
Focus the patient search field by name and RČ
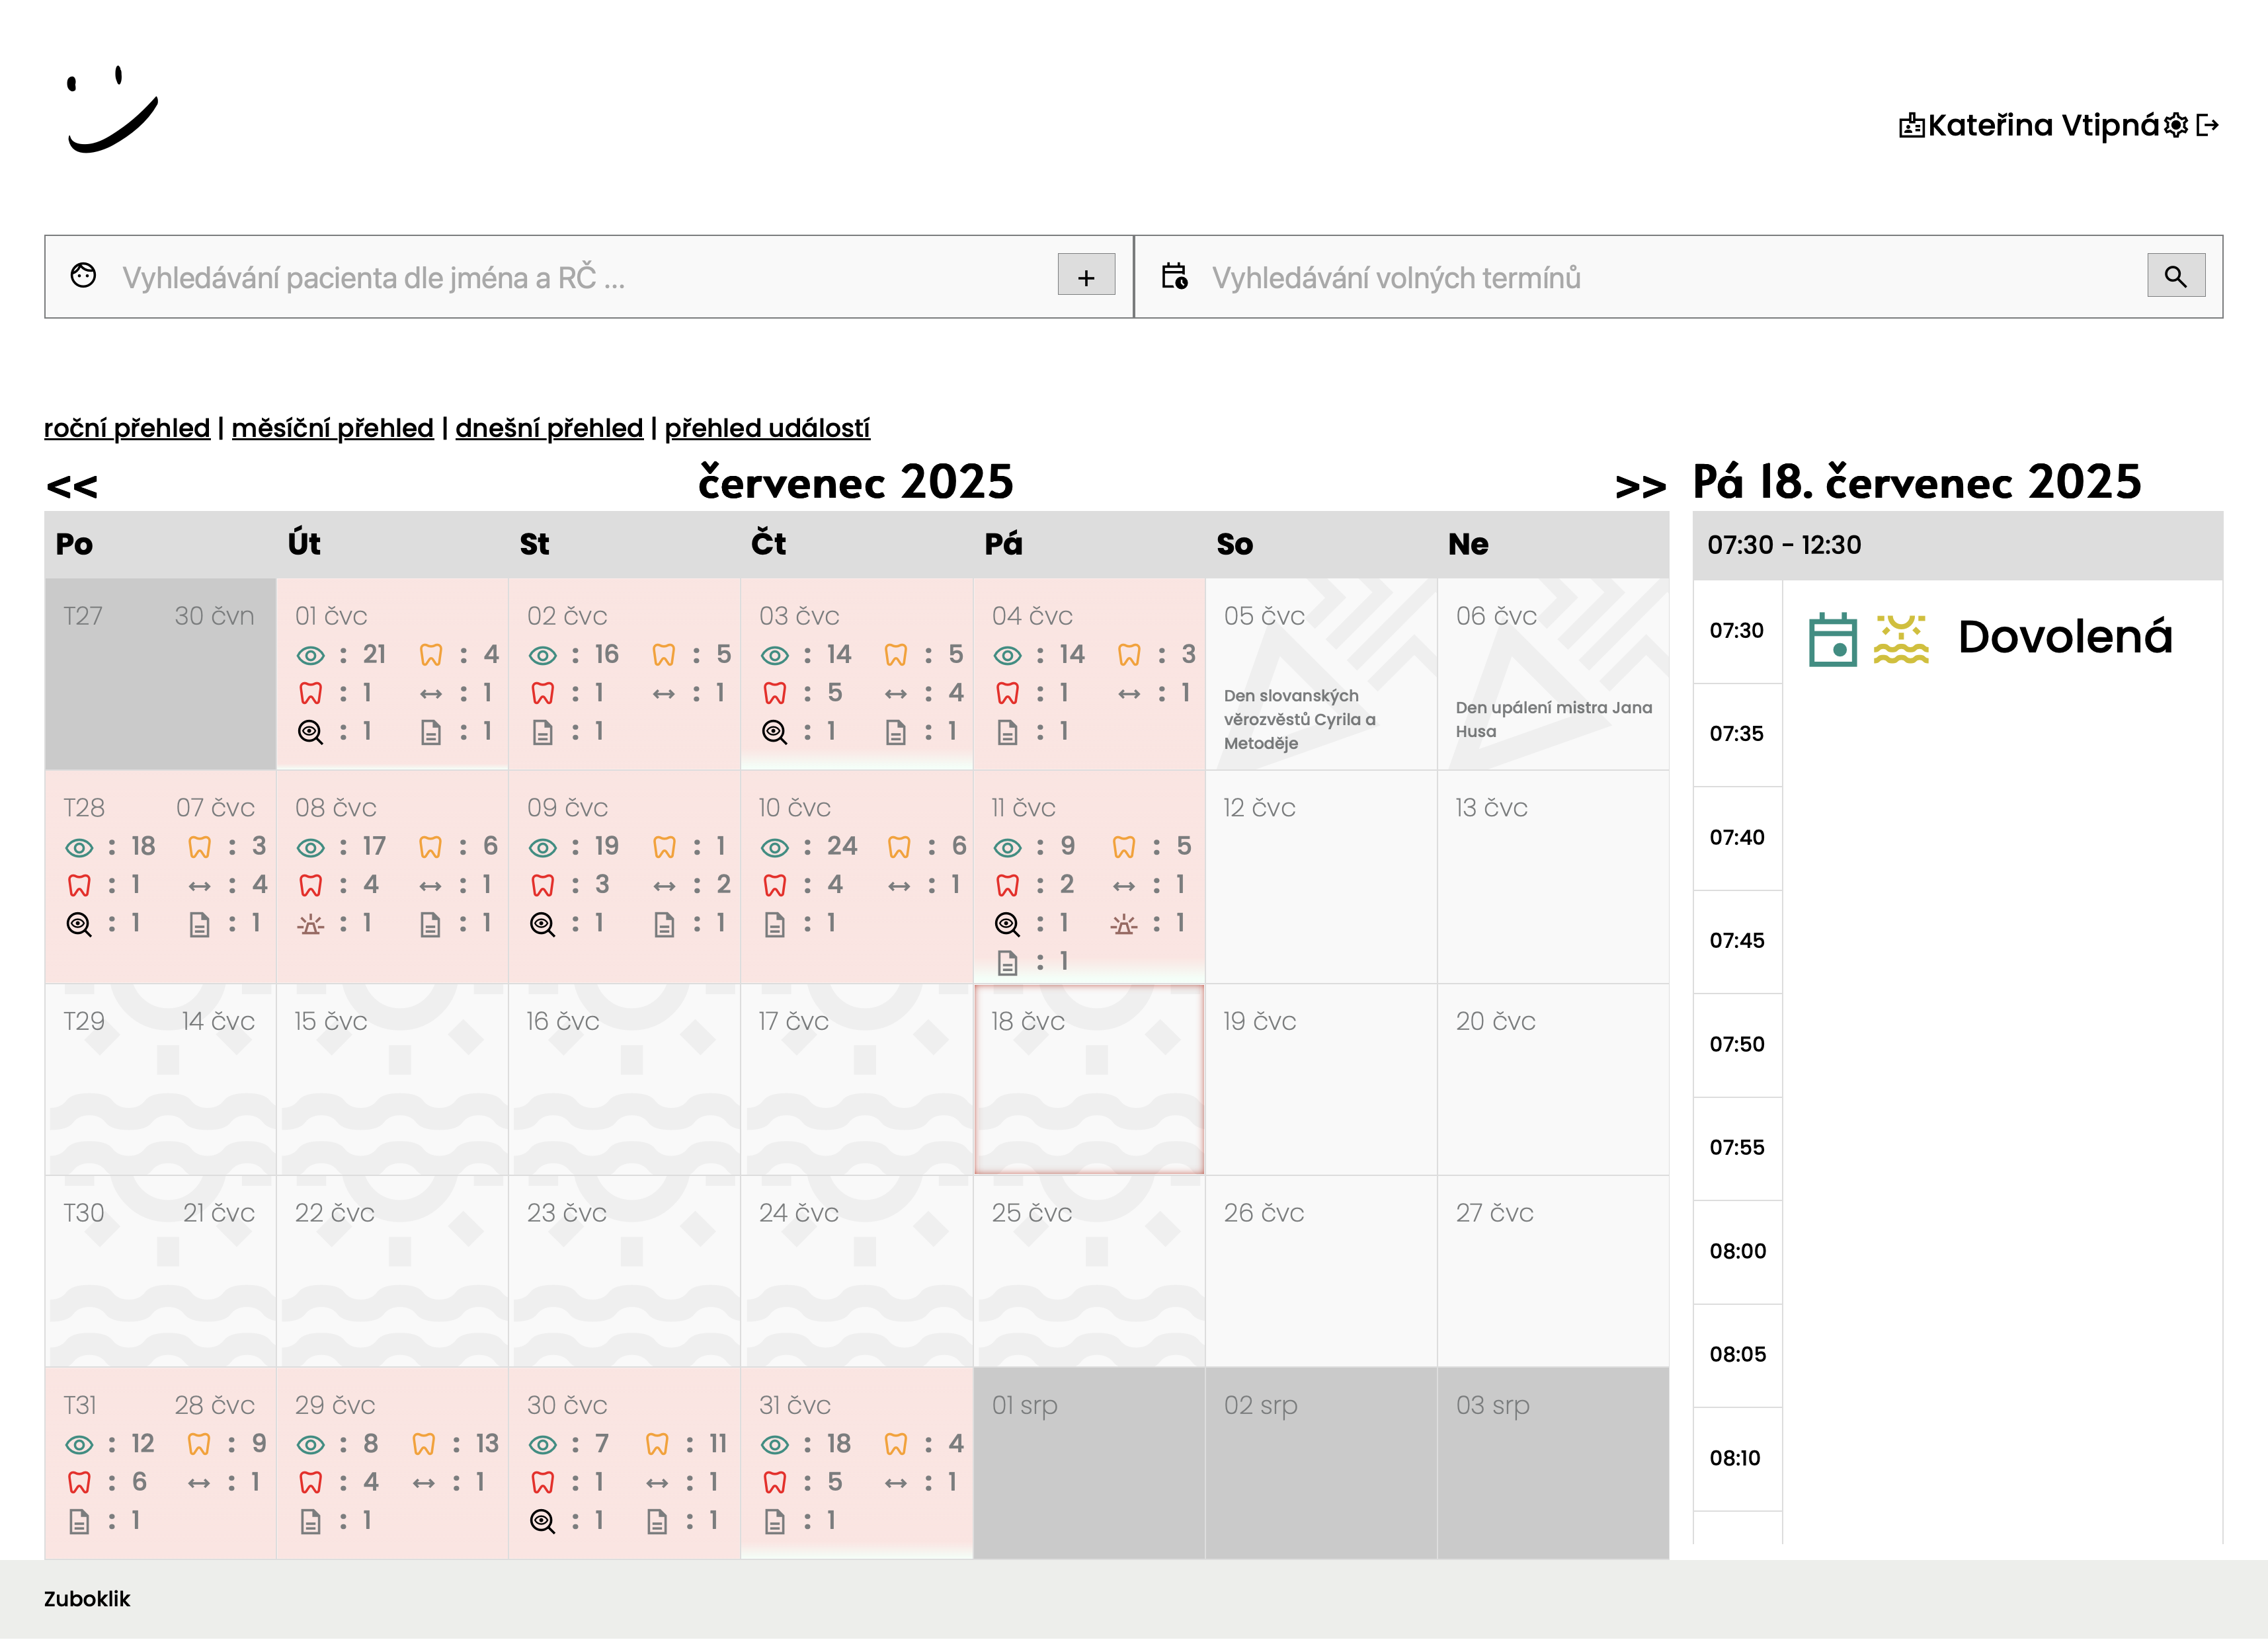point(580,277)
